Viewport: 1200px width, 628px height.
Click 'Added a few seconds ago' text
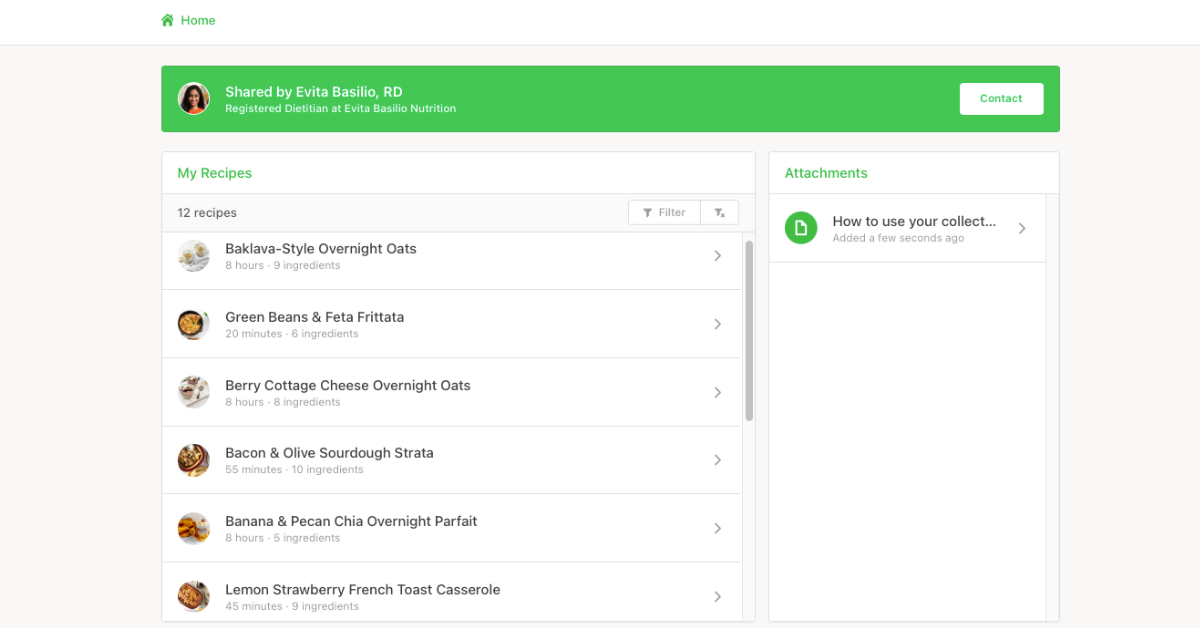pos(898,238)
